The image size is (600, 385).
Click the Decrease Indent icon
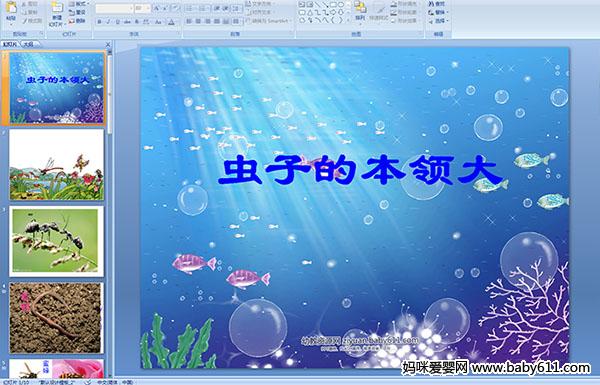[x=217, y=8]
